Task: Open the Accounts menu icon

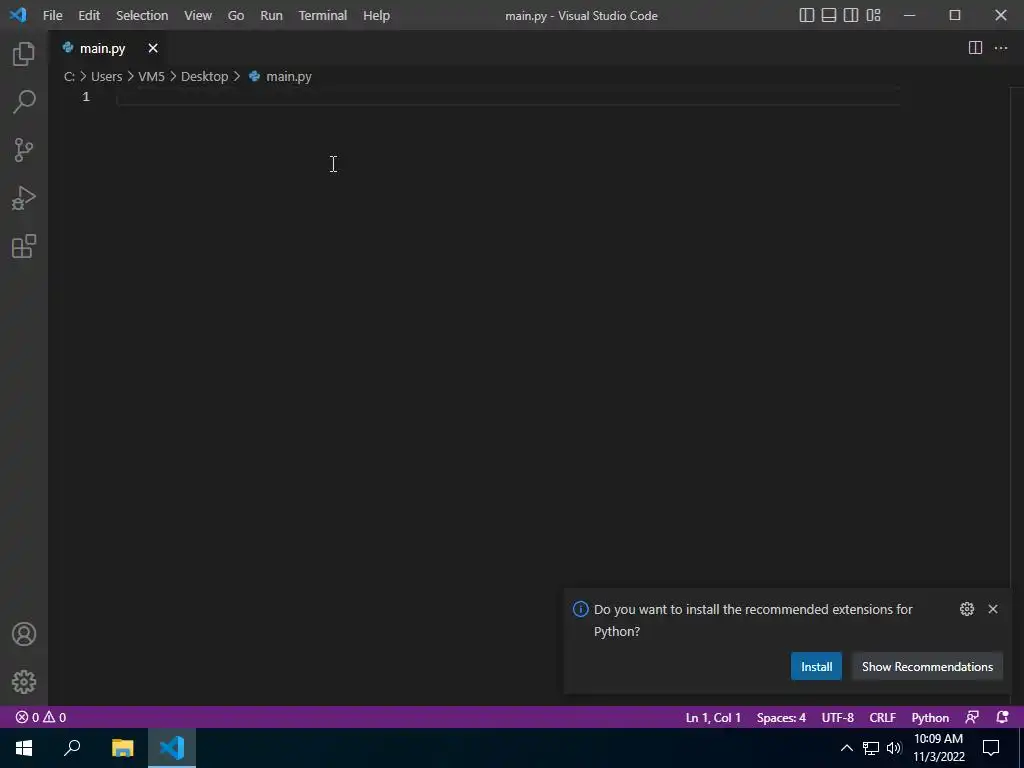Action: (x=24, y=634)
